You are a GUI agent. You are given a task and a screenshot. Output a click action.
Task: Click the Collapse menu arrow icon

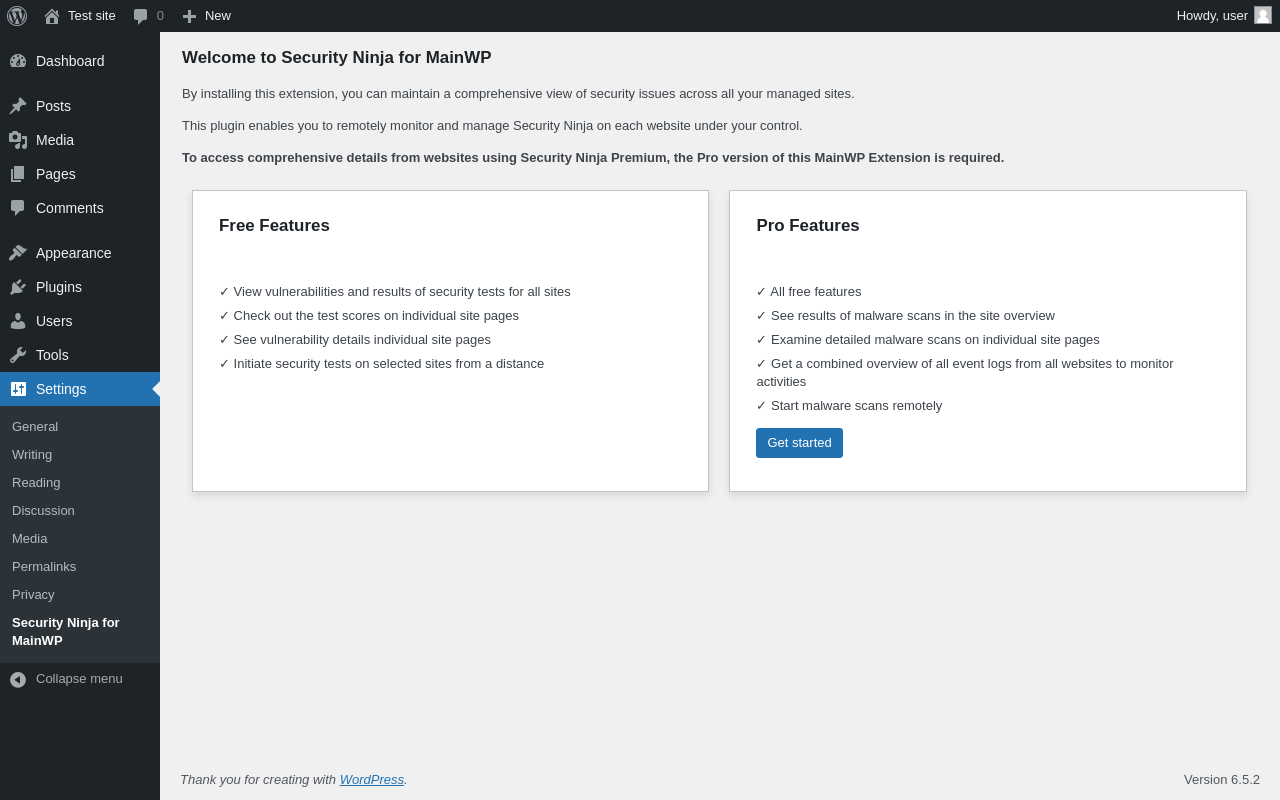pos(18,679)
